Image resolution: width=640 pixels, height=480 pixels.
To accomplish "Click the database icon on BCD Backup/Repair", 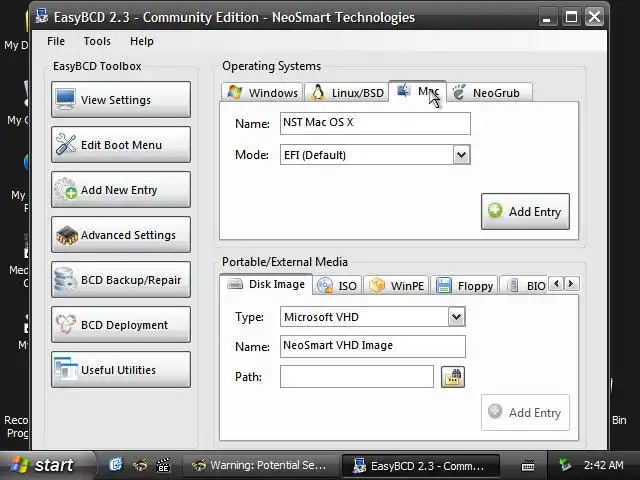I will click(65, 279).
